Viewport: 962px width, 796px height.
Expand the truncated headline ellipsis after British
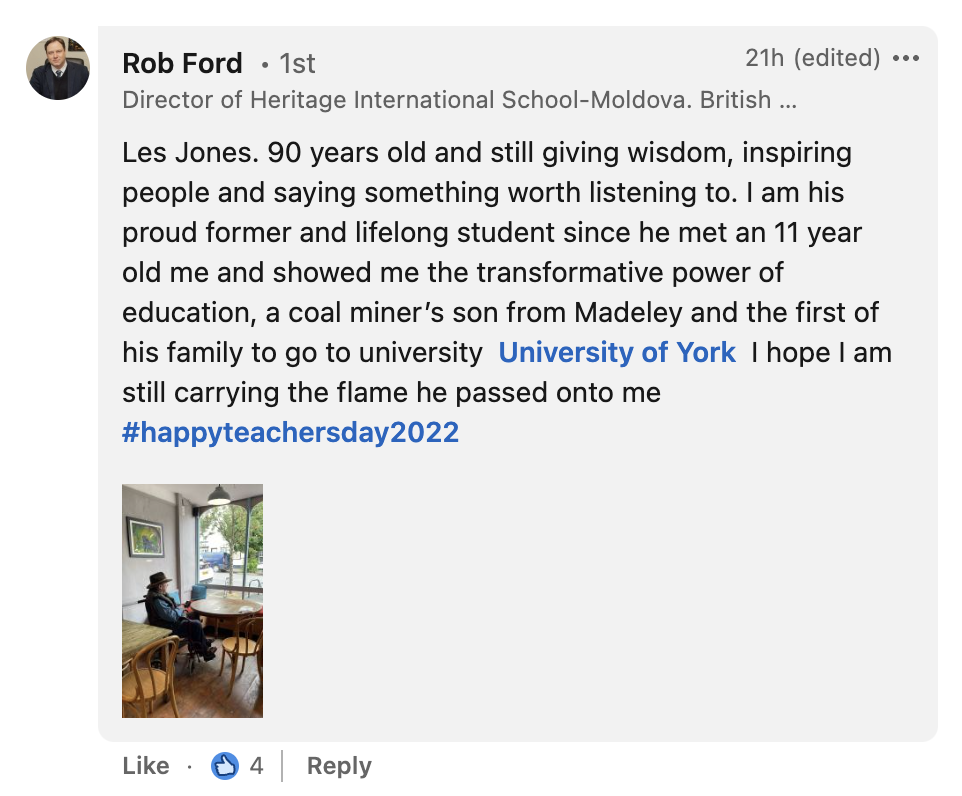(x=788, y=100)
